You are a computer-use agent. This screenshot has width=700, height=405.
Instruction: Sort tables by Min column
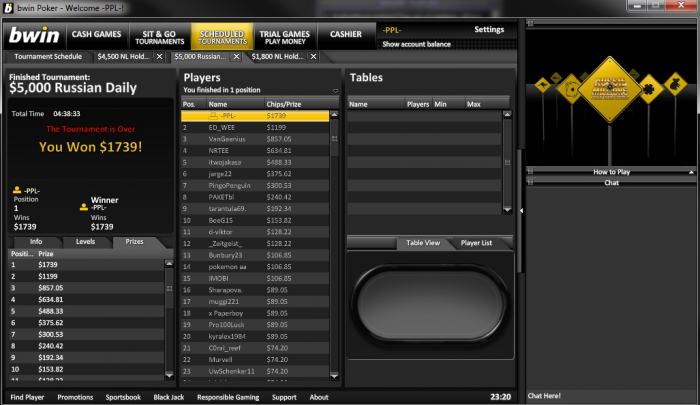tap(449, 104)
